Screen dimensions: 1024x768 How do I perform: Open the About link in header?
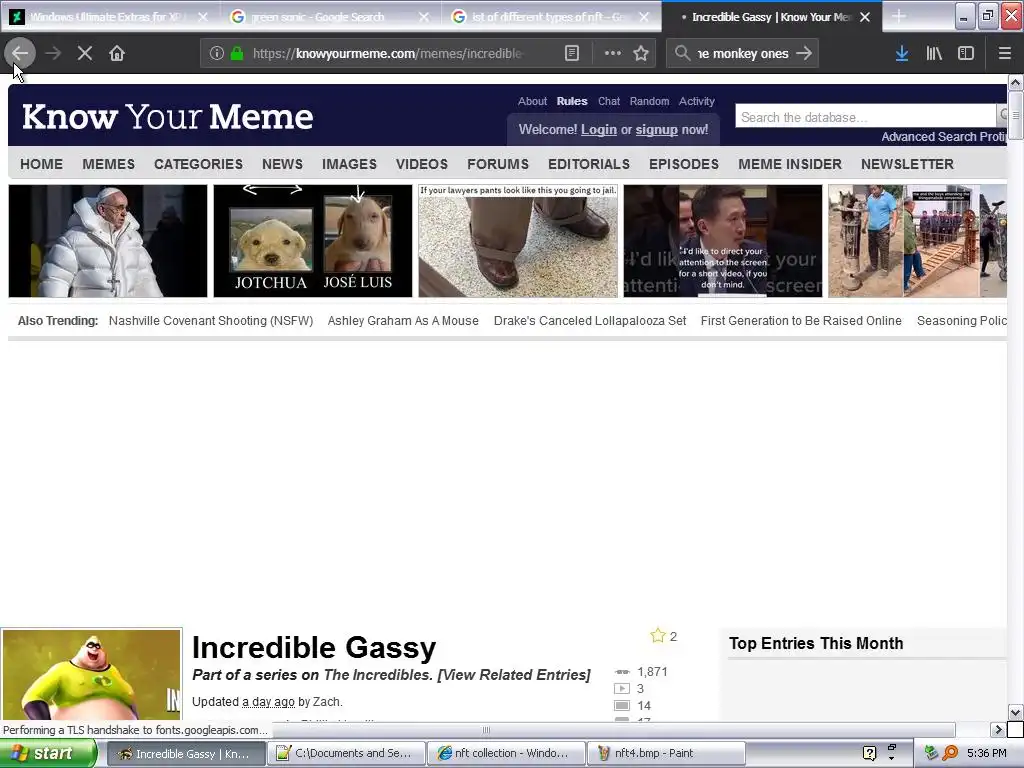(532, 101)
